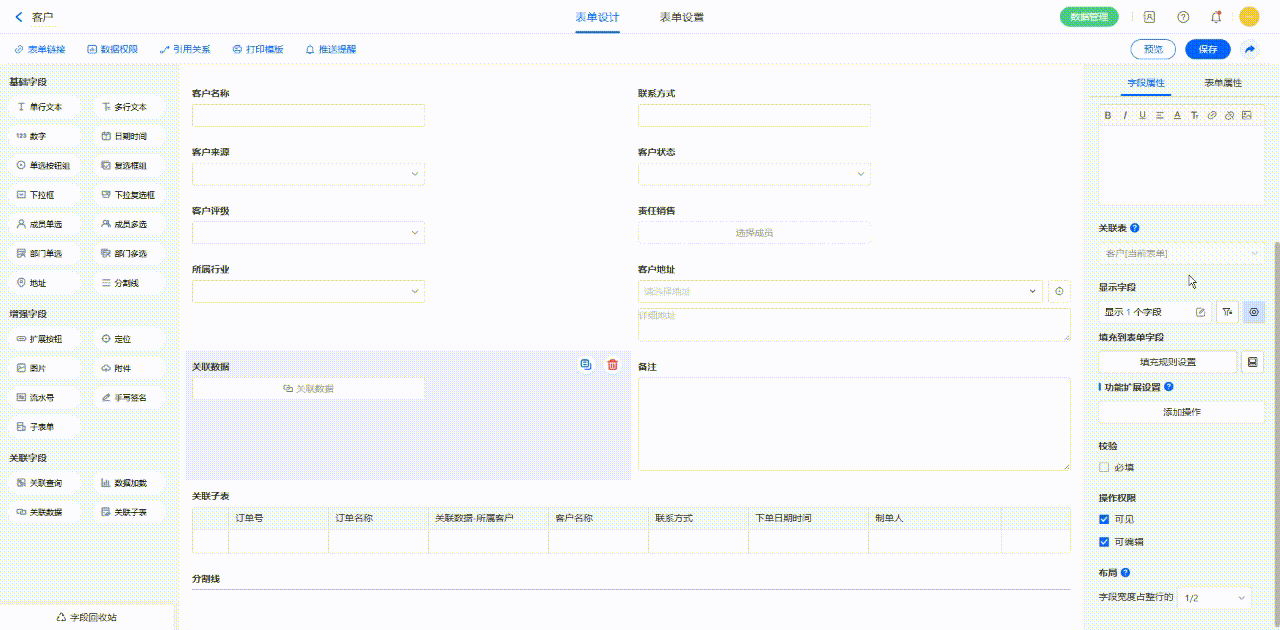Open the 客户状态 dropdown
This screenshot has width=1280, height=630.
tap(754, 174)
